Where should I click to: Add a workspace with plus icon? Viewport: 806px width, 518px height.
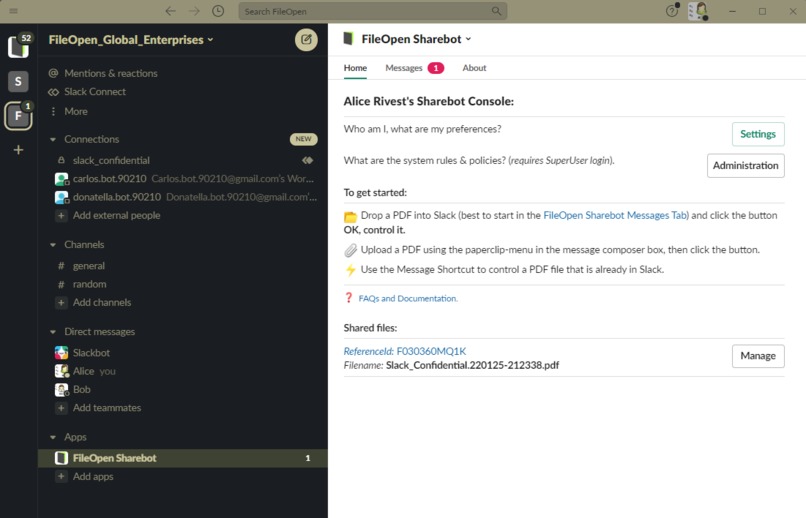pos(18,150)
